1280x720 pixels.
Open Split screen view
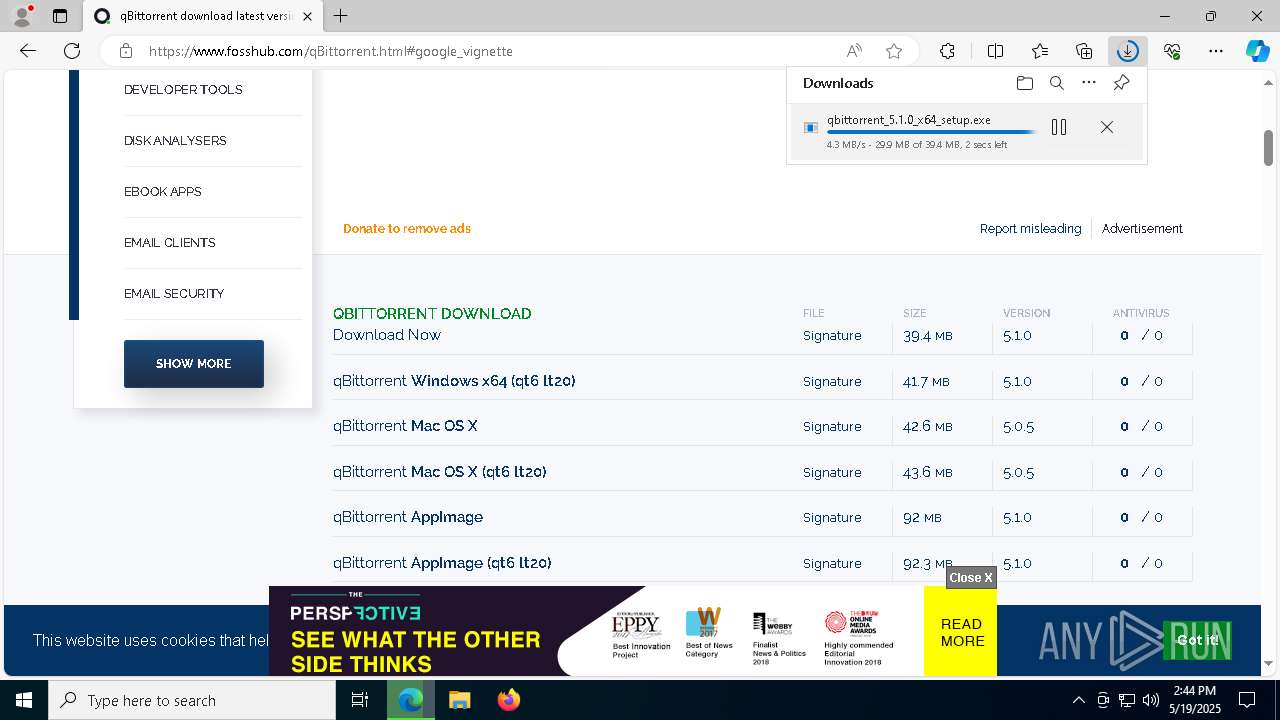tap(995, 51)
